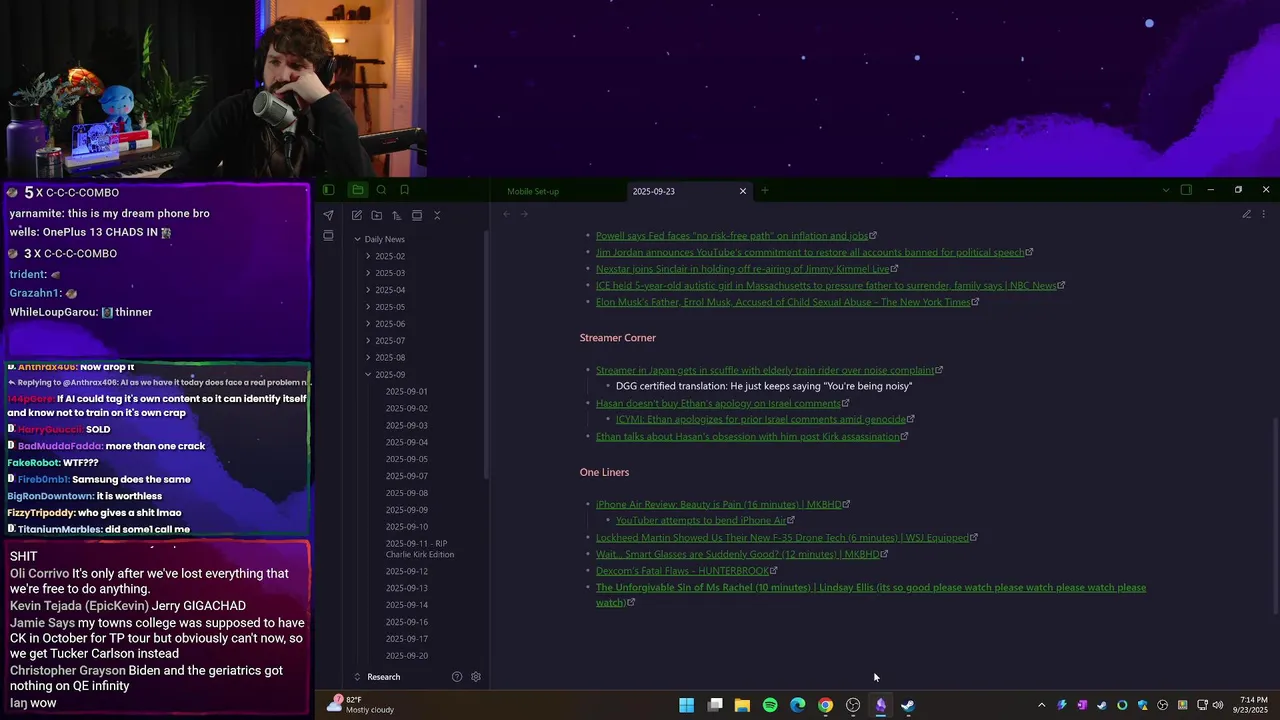Open the weather widget on taskbar
This screenshot has height=720, width=1280.
(x=362, y=705)
